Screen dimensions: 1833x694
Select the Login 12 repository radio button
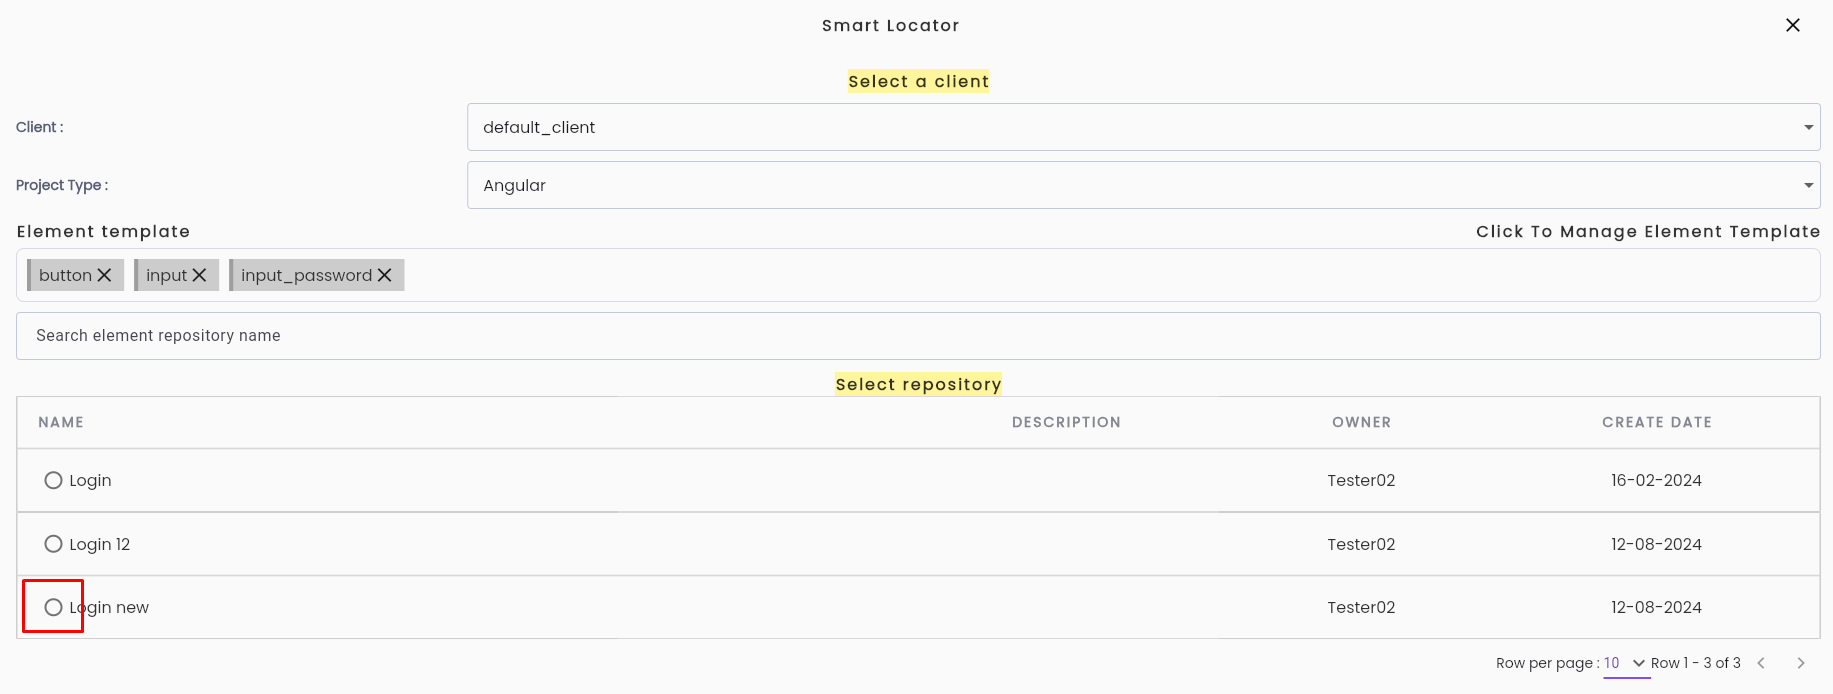click(x=54, y=544)
